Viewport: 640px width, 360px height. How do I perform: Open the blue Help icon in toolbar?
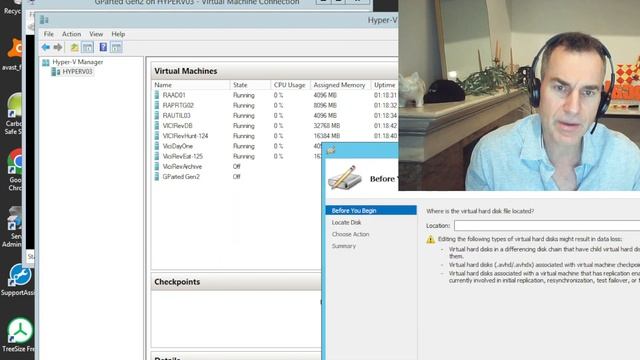click(103, 47)
